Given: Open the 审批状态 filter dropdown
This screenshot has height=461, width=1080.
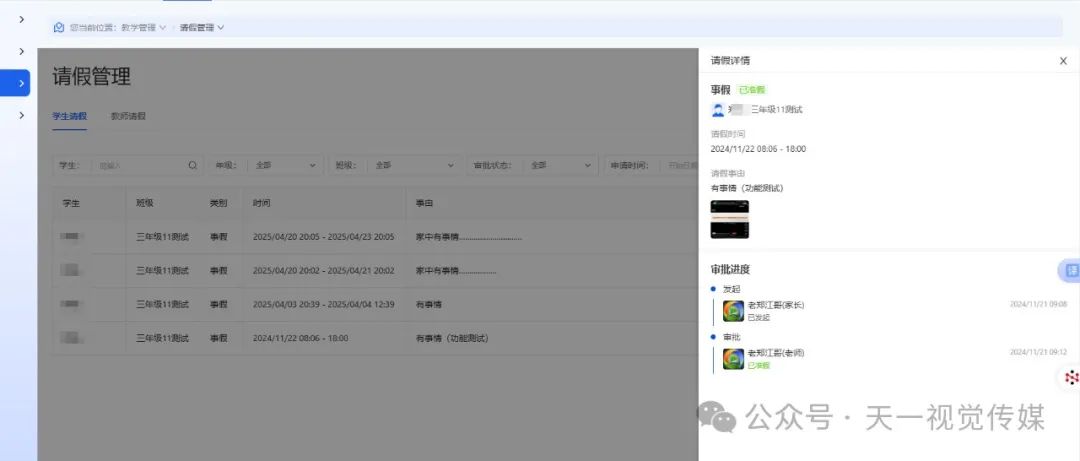Looking at the screenshot, I should point(561,165).
